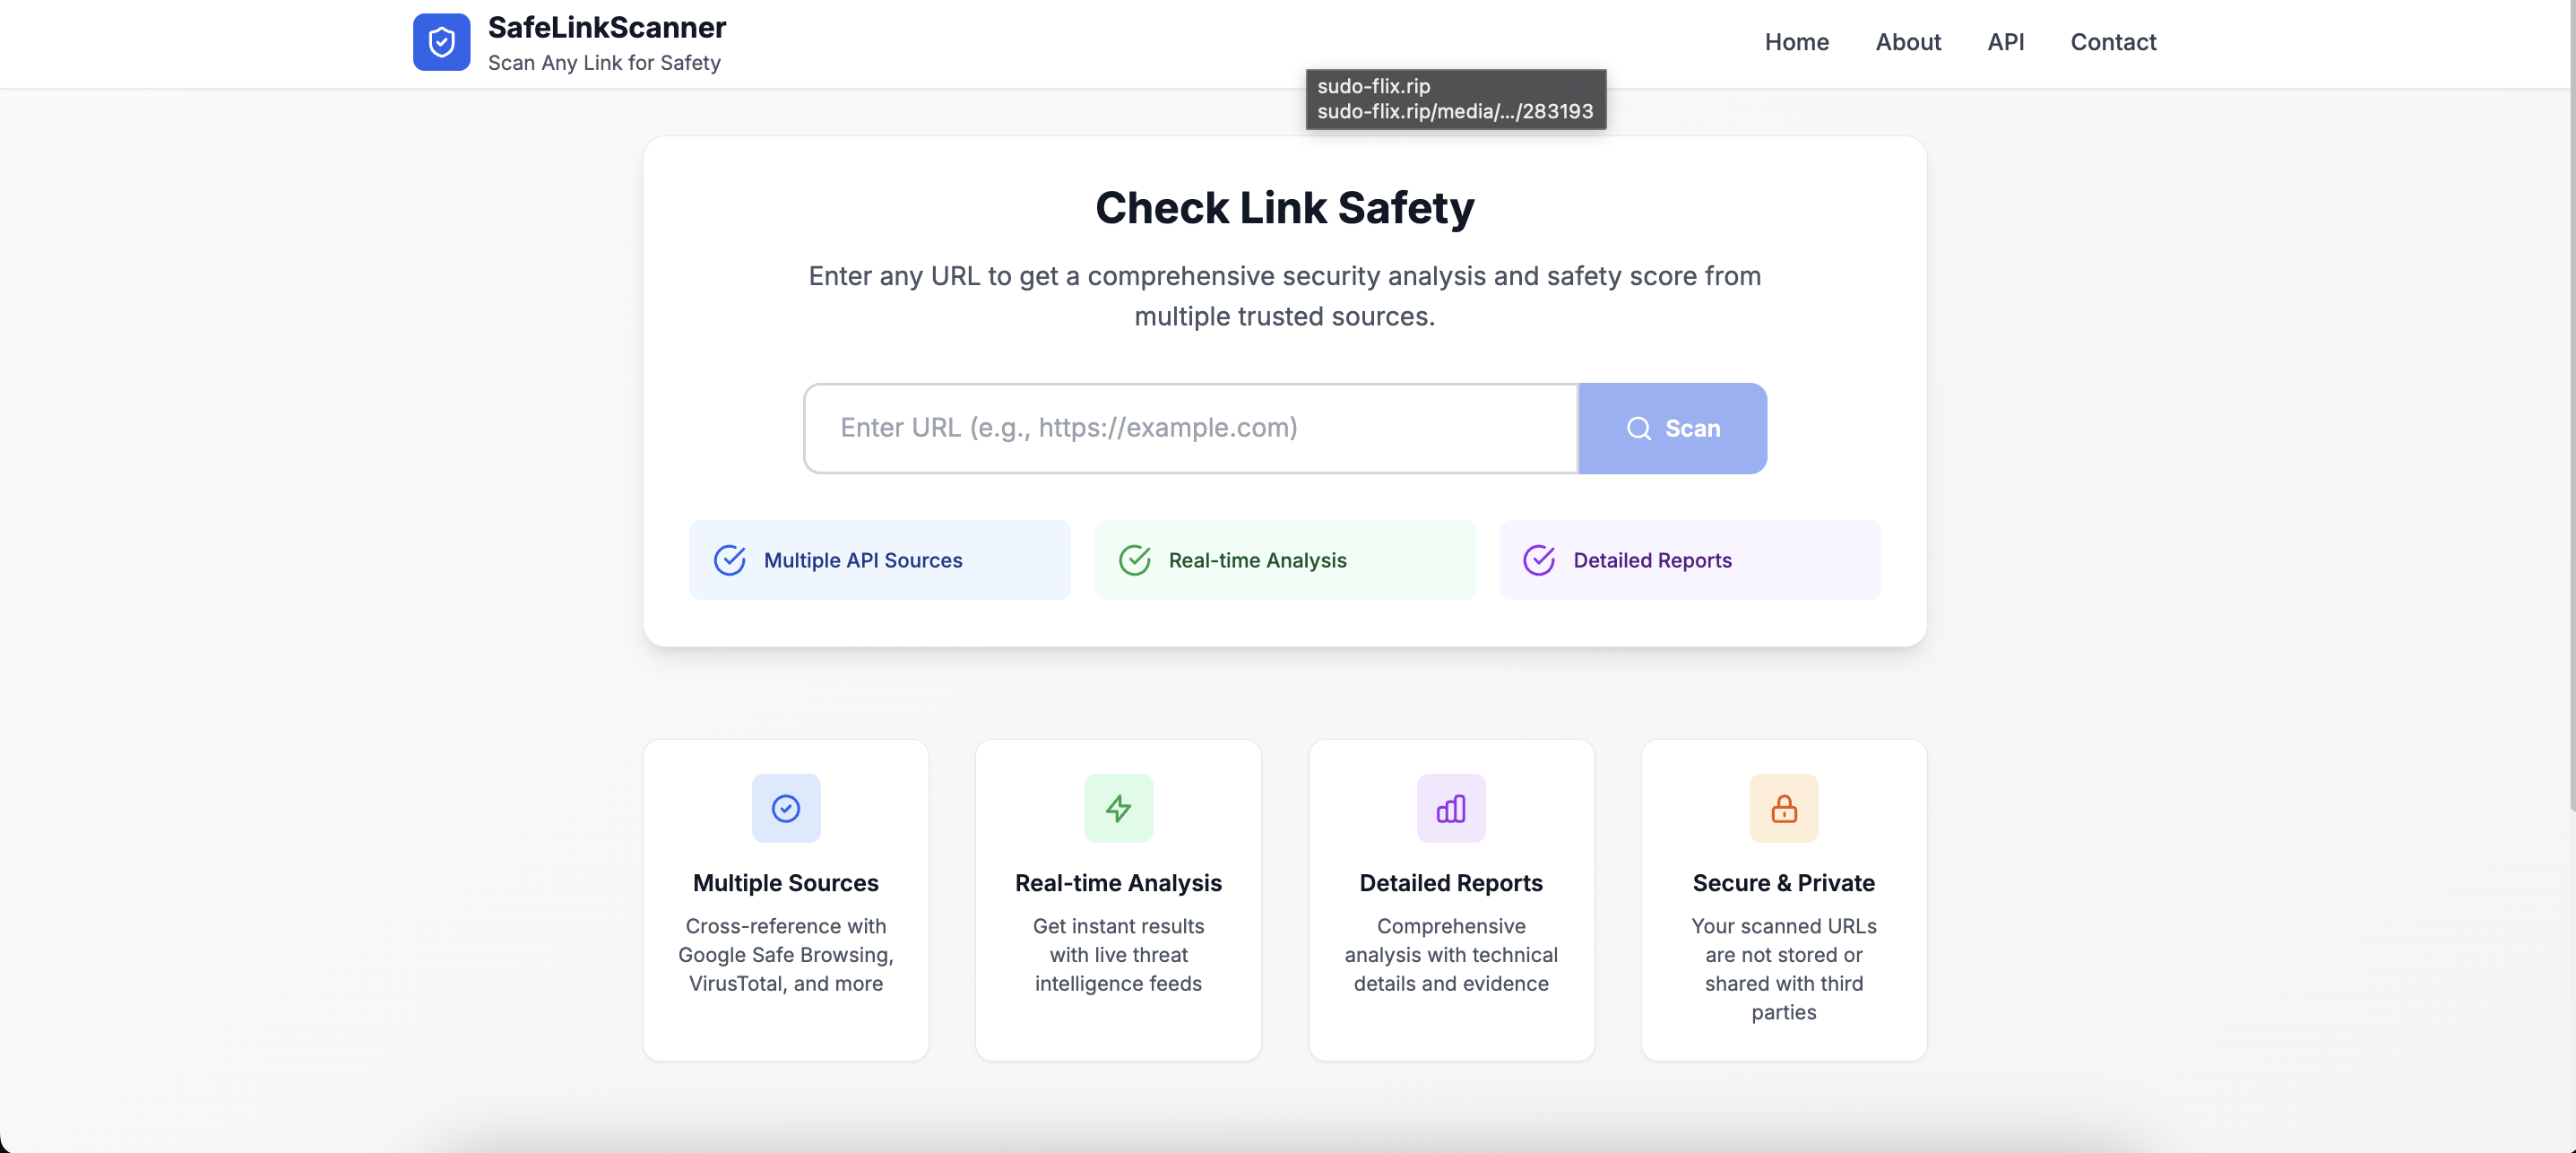The image size is (2576, 1153).
Task: Click the purple check-circle beside Detailed Reports
Action: point(1538,560)
